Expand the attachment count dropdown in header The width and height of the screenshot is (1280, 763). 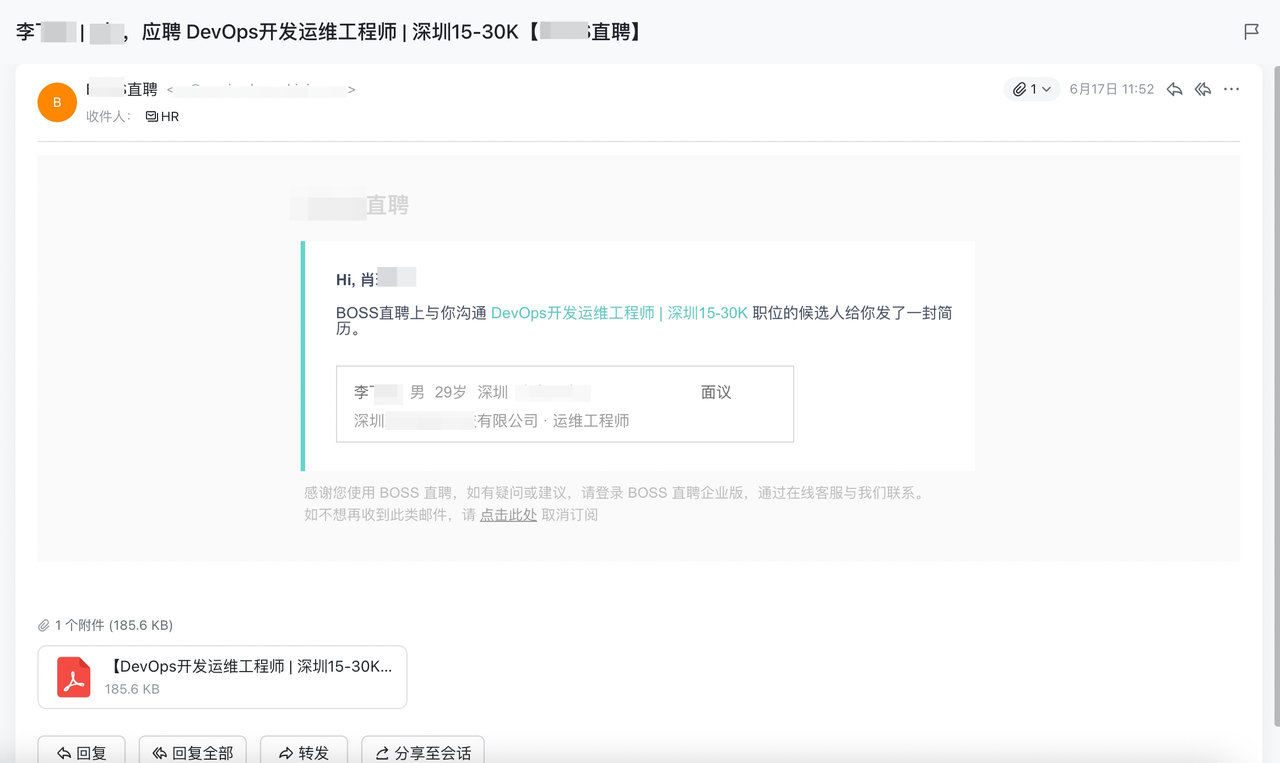[1032, 89]
